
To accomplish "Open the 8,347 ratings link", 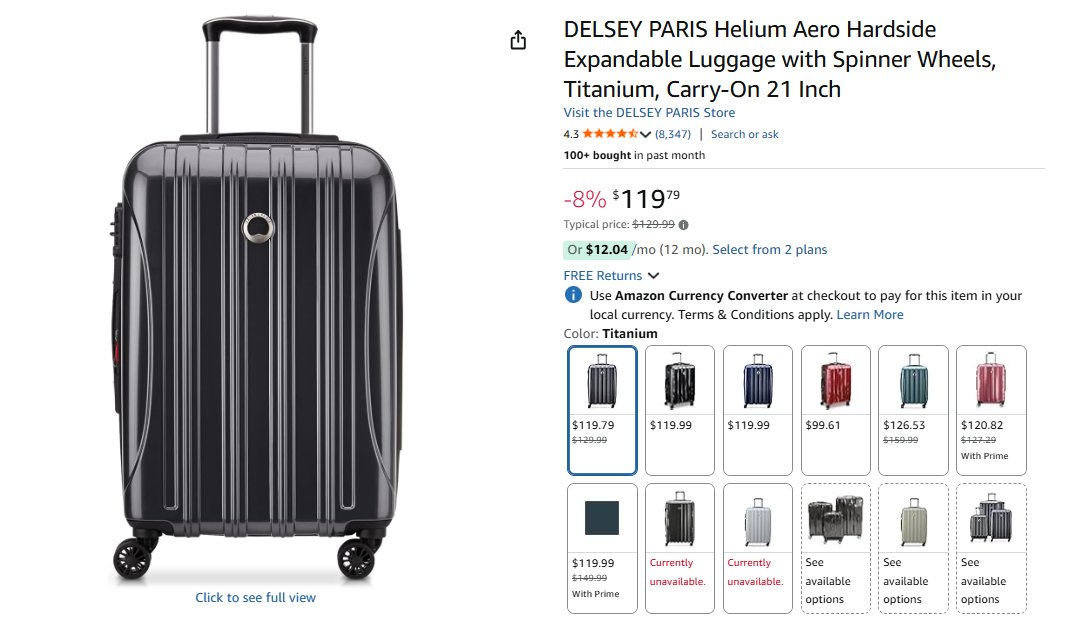I will tap(673, 134).
